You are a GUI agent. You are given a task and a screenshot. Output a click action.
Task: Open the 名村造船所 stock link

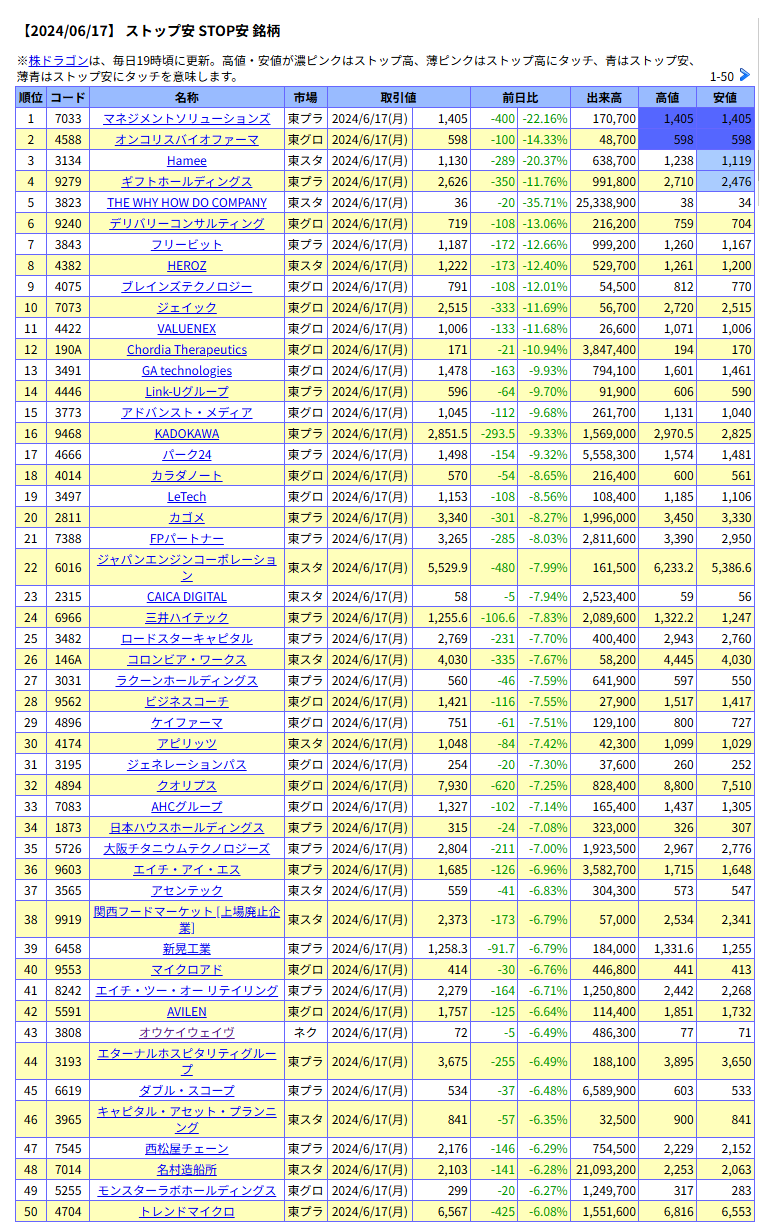click(x=187, y=1169)
